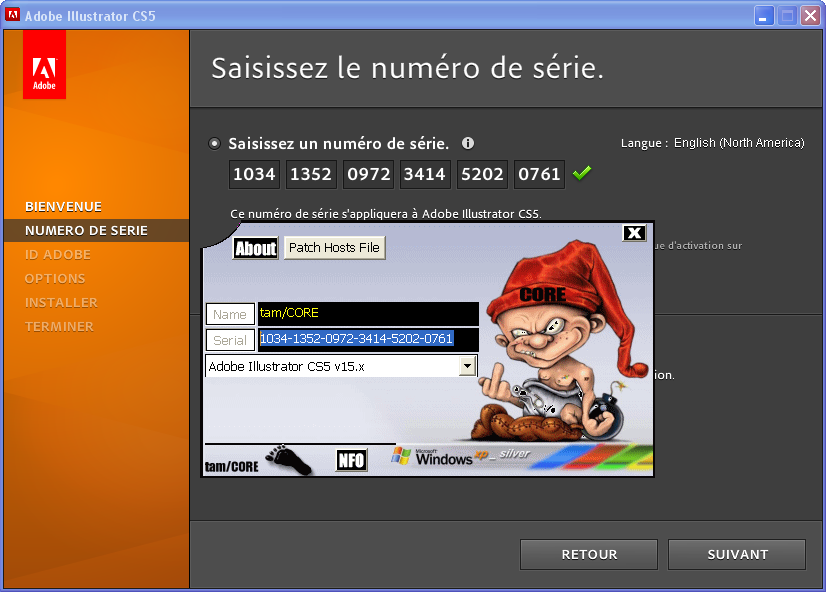Click the serial field containing 1034

[x=254, y=174]
